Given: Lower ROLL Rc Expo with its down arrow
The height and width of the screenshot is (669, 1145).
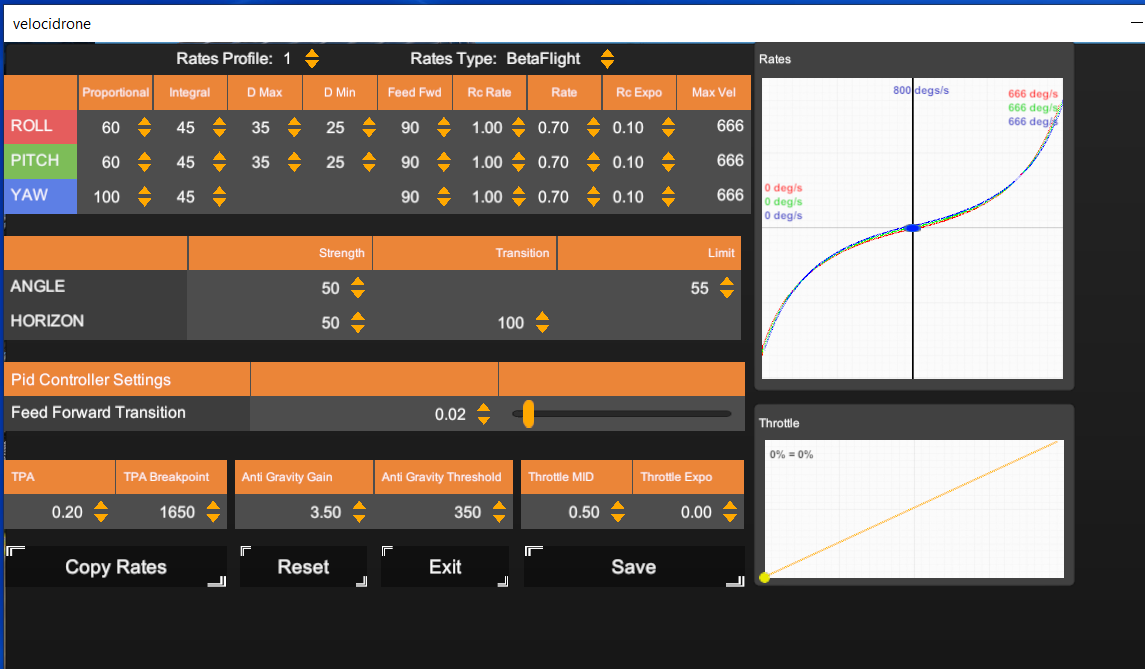Looking at the screenshot, I should pos(668,133).
